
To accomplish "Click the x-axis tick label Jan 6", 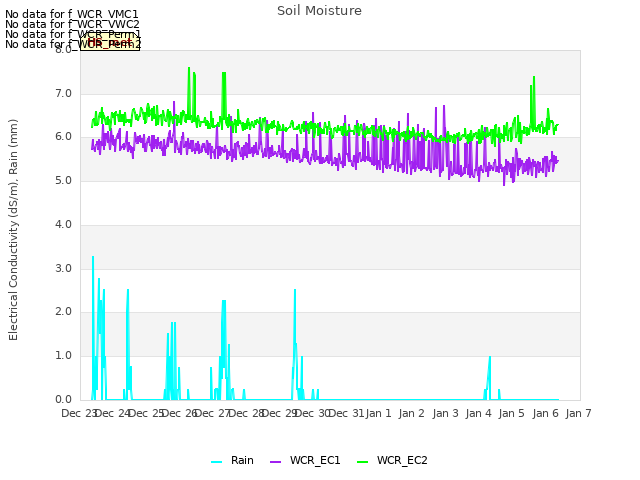I will [545, 413].
